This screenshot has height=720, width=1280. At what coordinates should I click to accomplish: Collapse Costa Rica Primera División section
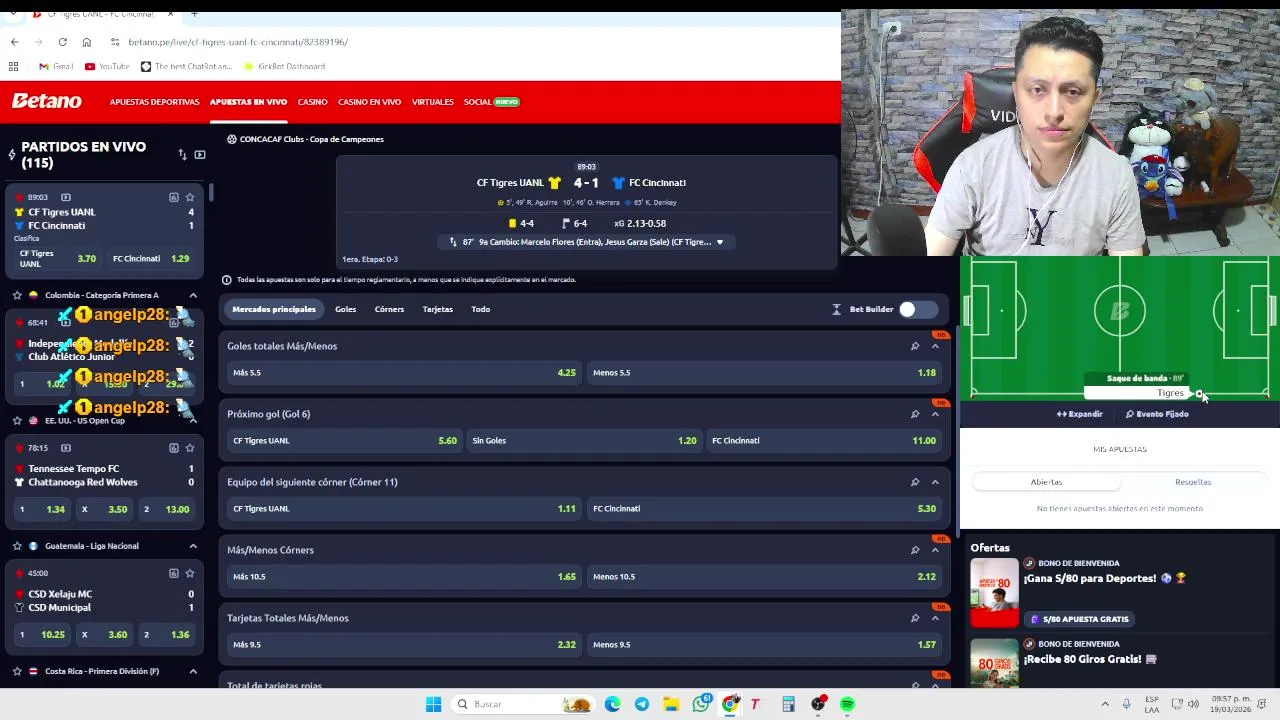(193, 671)
